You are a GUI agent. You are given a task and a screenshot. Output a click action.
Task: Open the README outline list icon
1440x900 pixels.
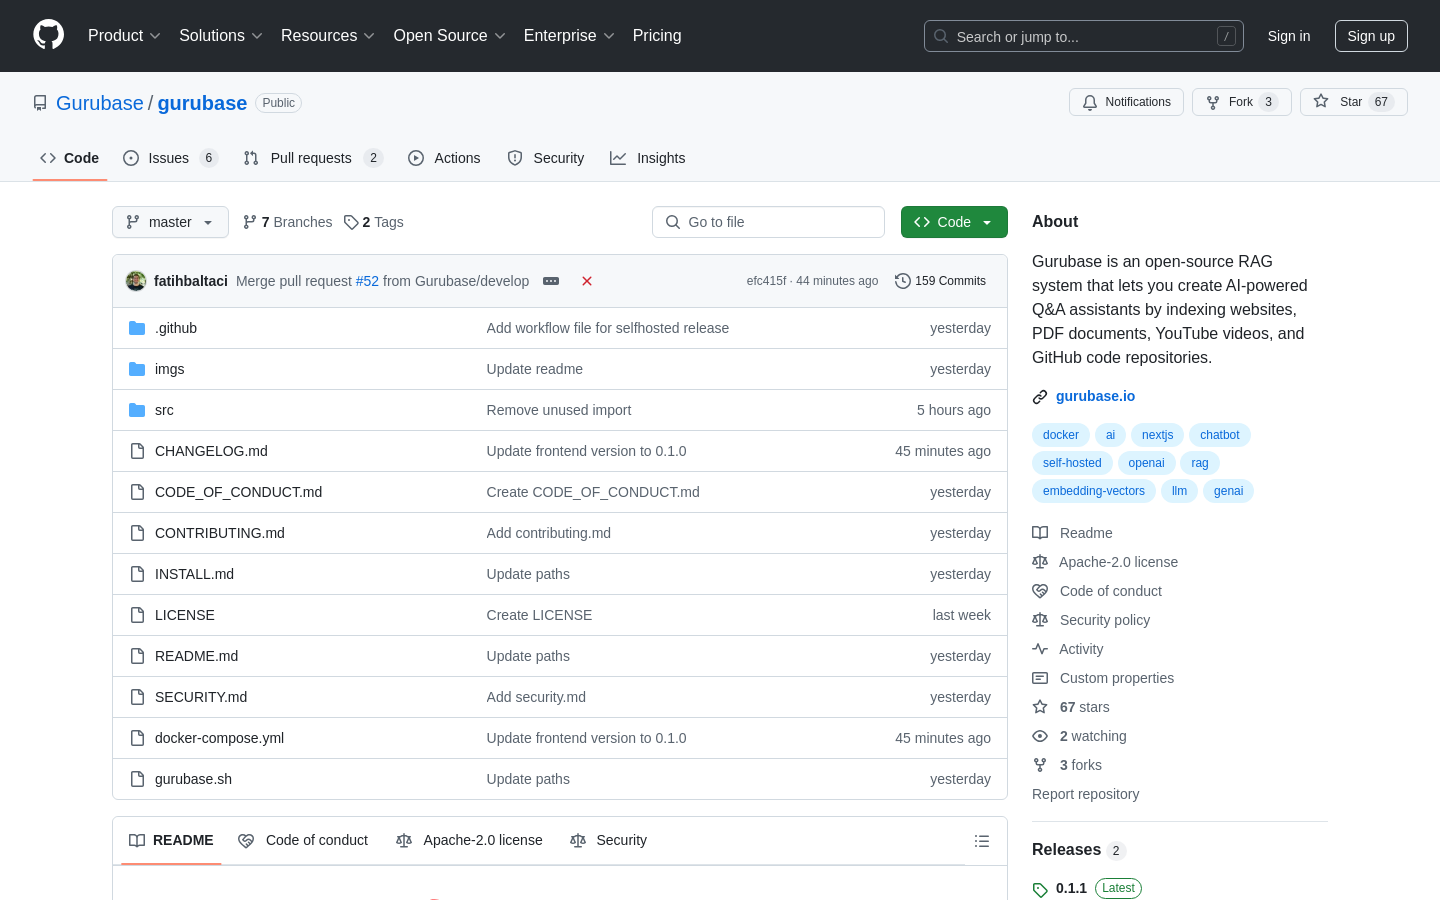(982, 841)
